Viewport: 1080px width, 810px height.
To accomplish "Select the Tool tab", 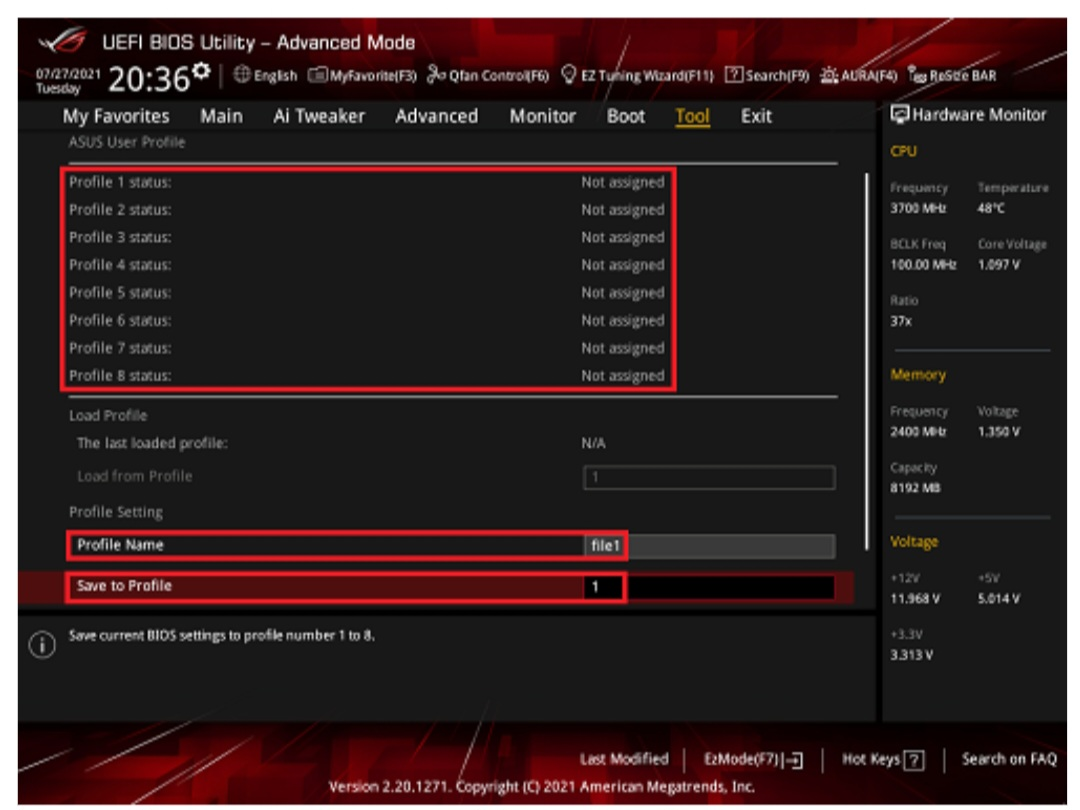I will coord(692,116).
